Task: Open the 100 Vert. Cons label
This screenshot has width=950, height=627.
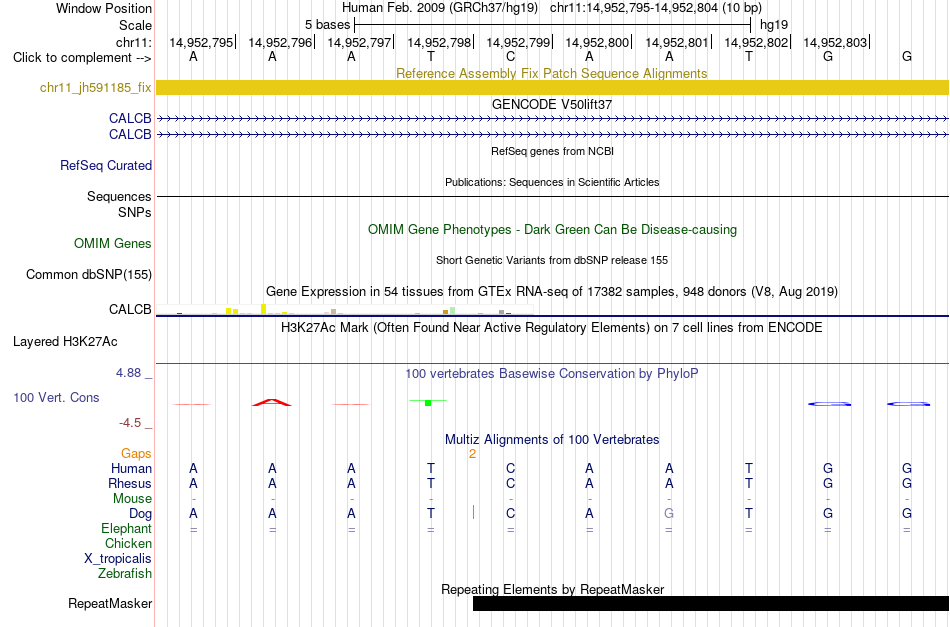Action: [x=56, y=397]
